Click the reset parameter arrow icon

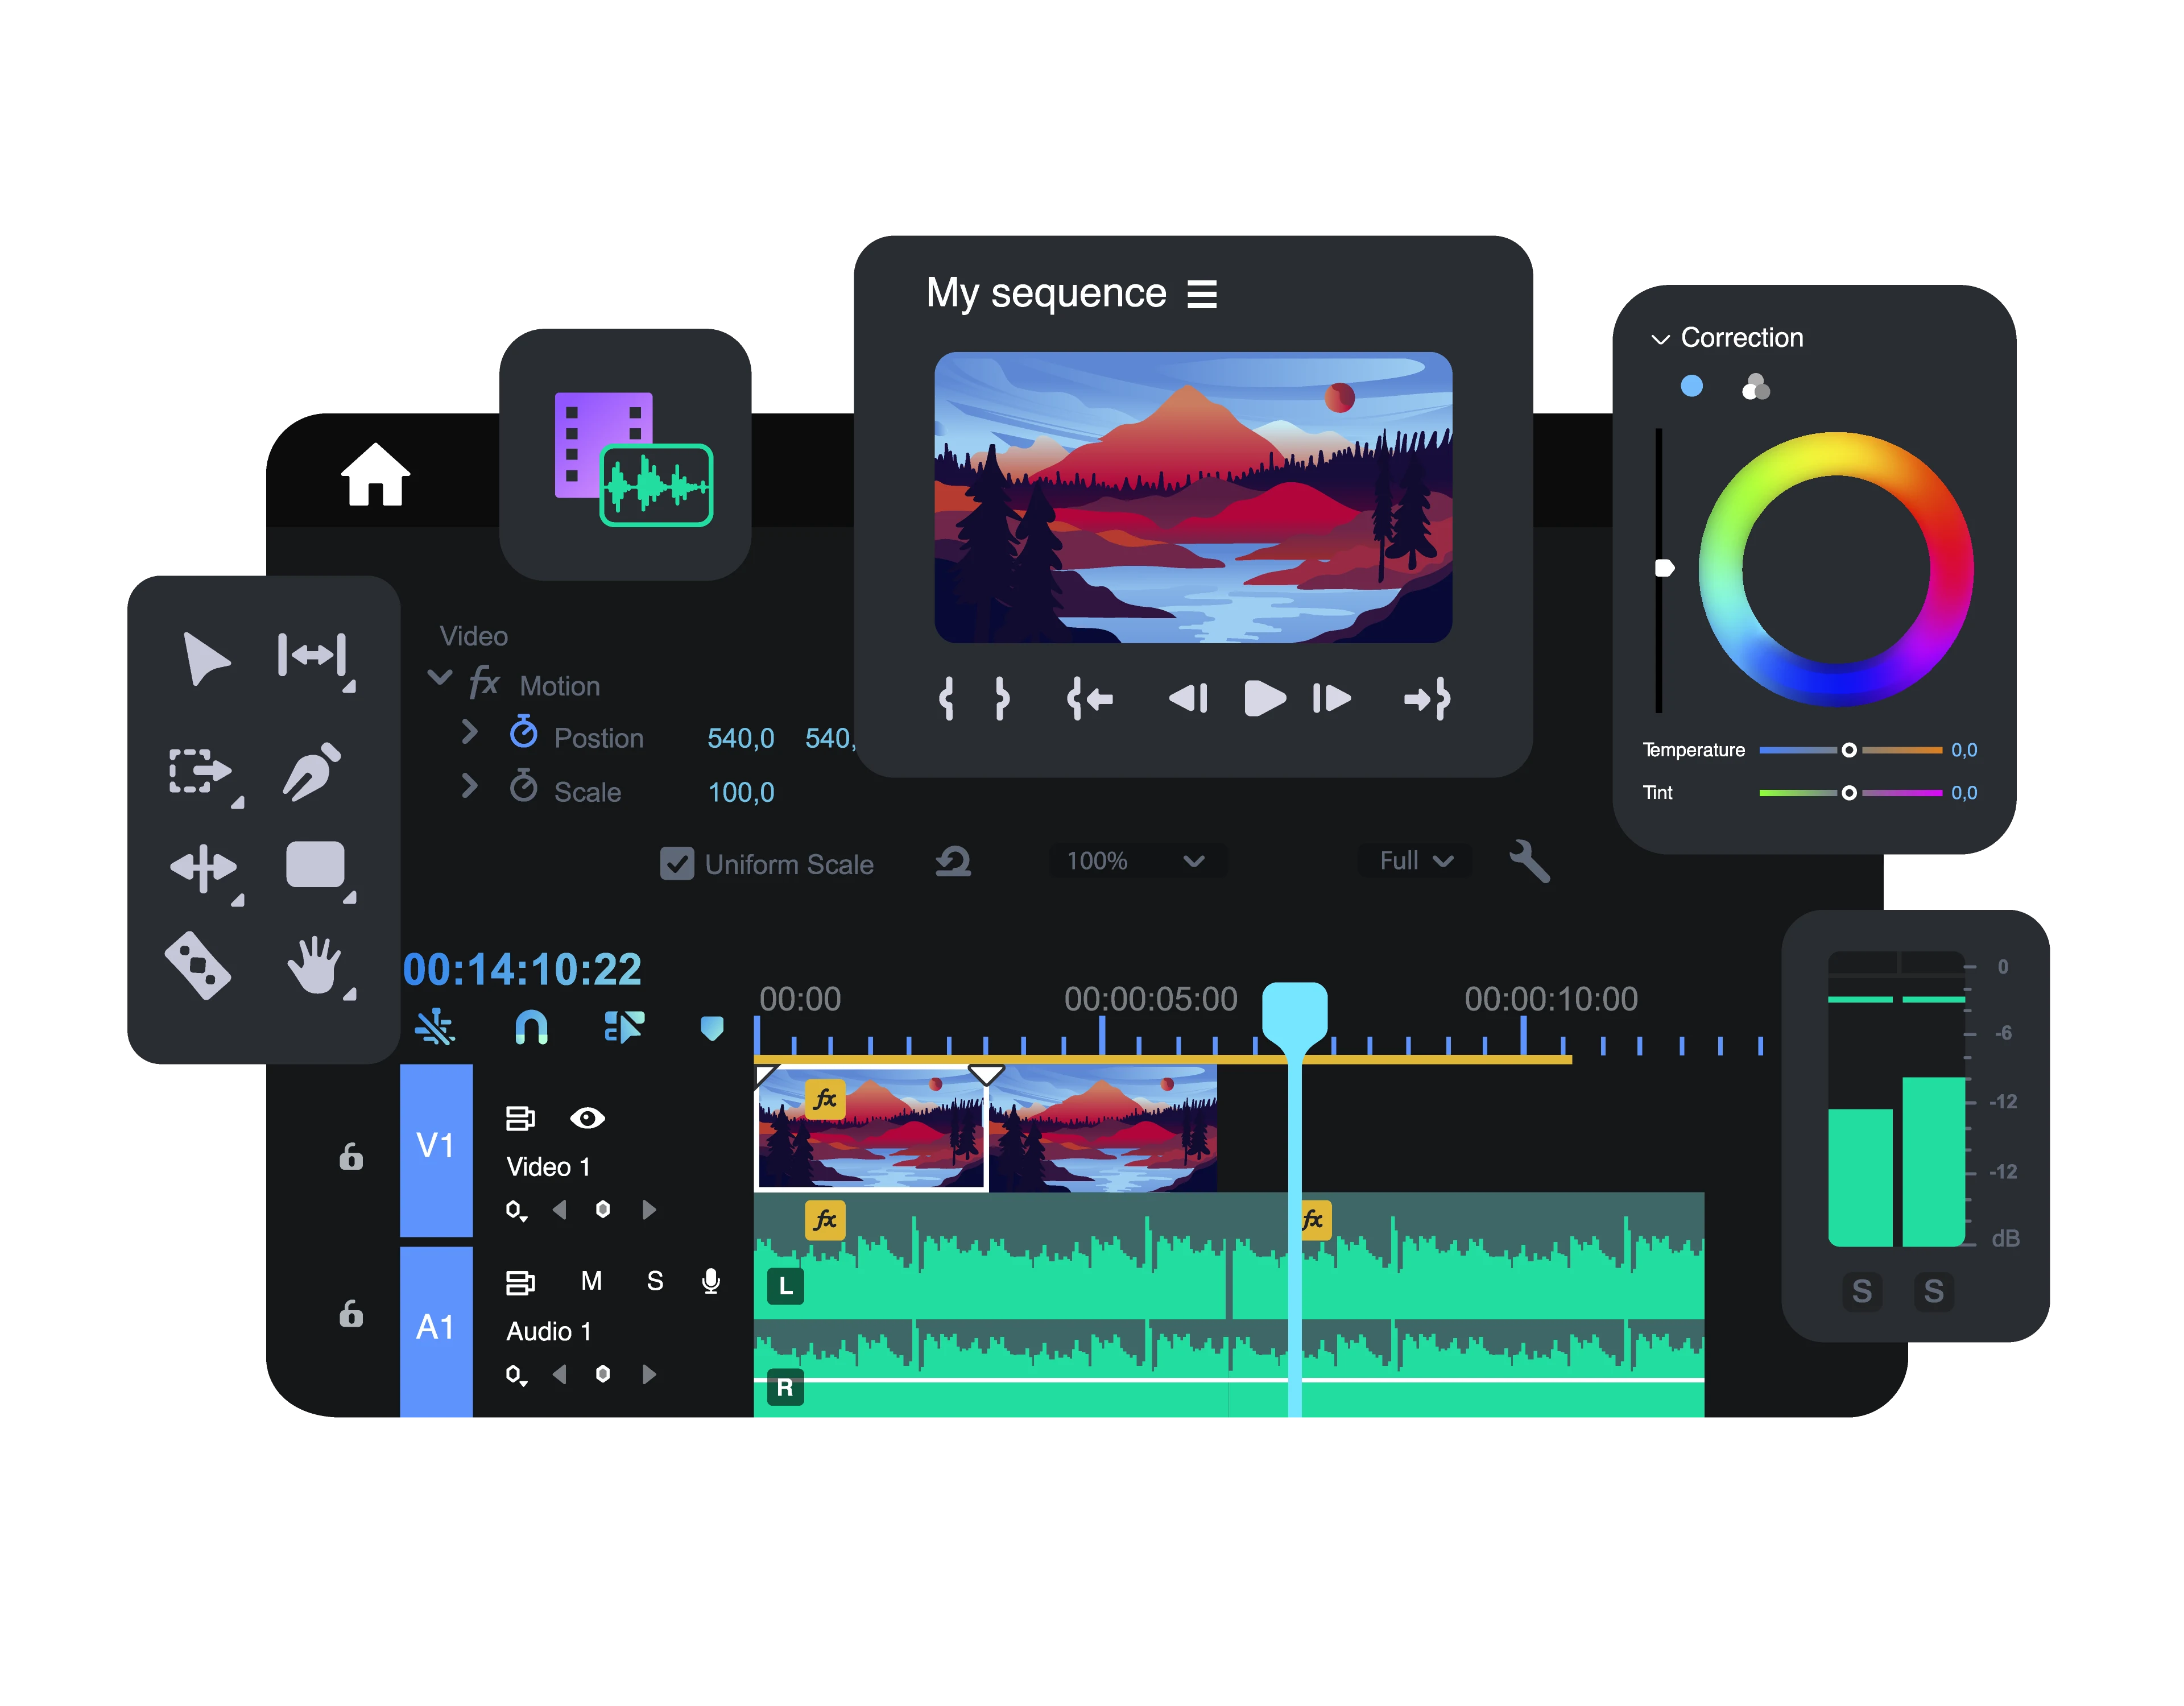(953, 861)
